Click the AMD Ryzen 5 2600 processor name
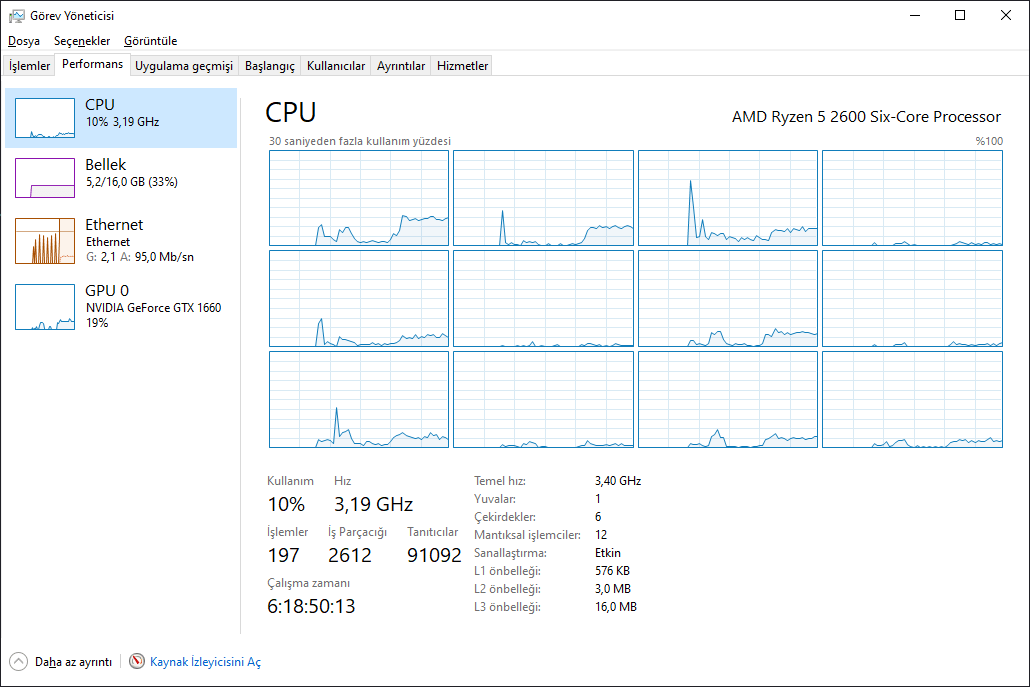Image resolution: width=1030 pixels, height=687 pixels. (866, 117)
